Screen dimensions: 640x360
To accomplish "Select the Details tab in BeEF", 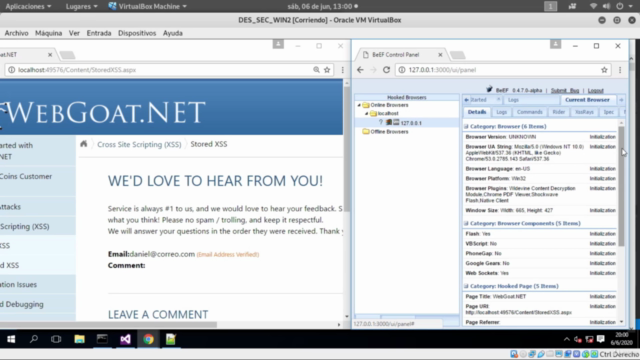I will coord(477,112).
